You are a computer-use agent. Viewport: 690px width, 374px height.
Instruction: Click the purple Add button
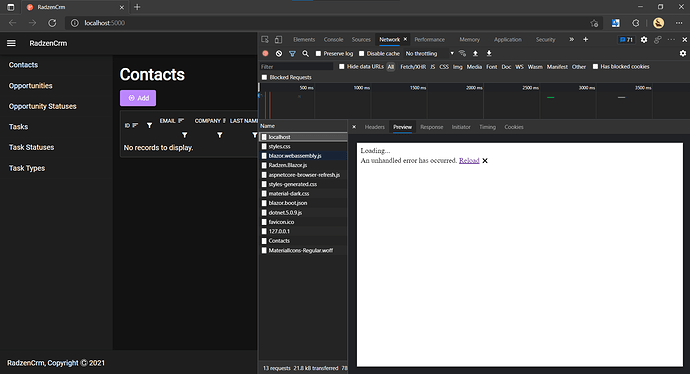[138, 98]
